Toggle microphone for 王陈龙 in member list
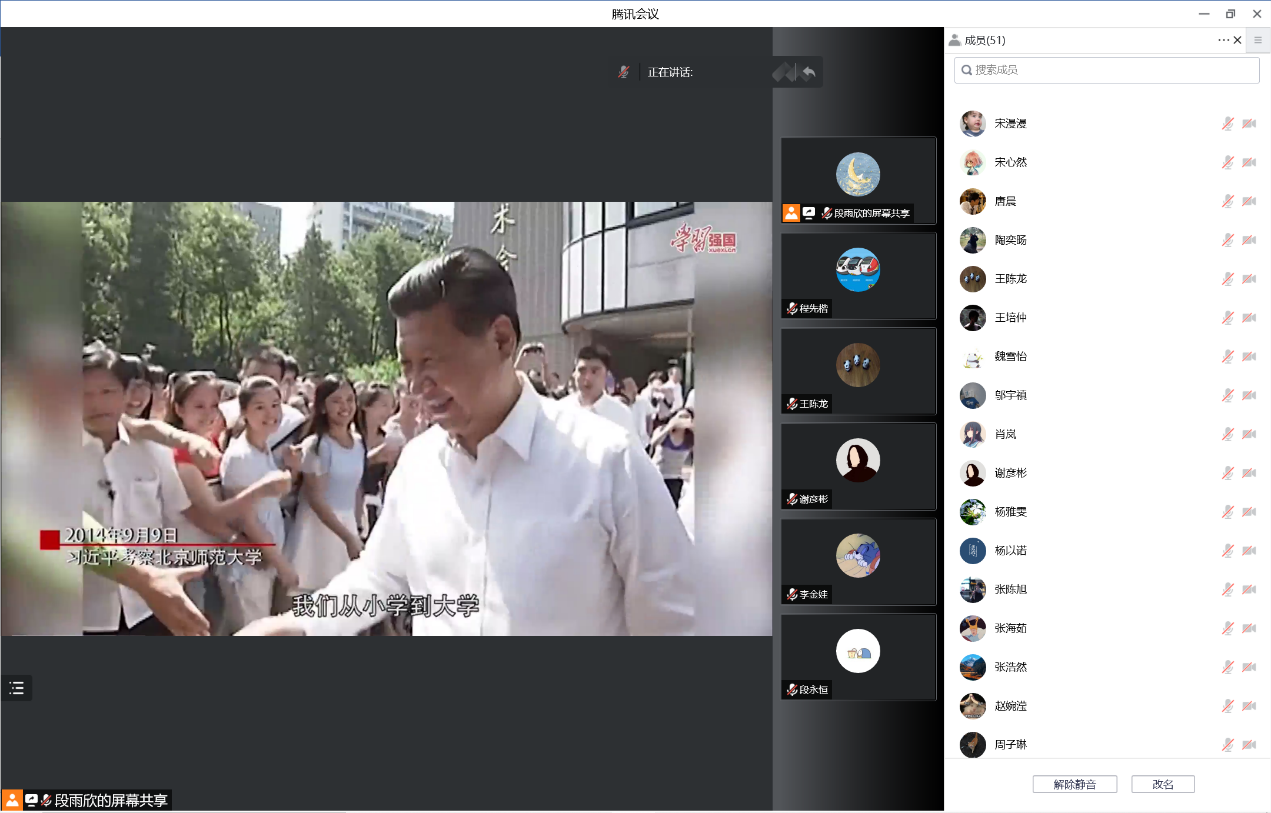Image resolution: width=1271 pixels, height=813 pixels. pos(1227,279)
